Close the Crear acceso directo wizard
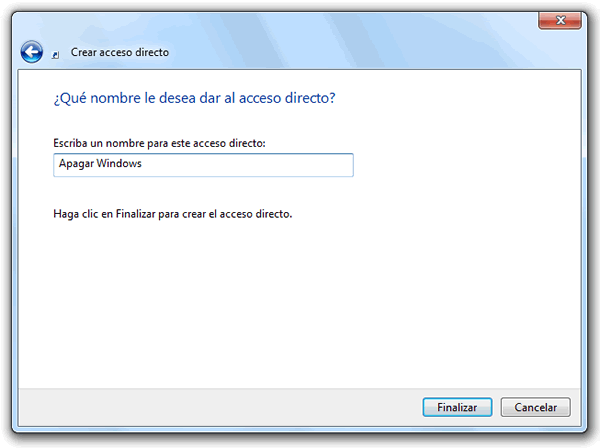This screenshot has width=600, height=448. coord(560,20)
